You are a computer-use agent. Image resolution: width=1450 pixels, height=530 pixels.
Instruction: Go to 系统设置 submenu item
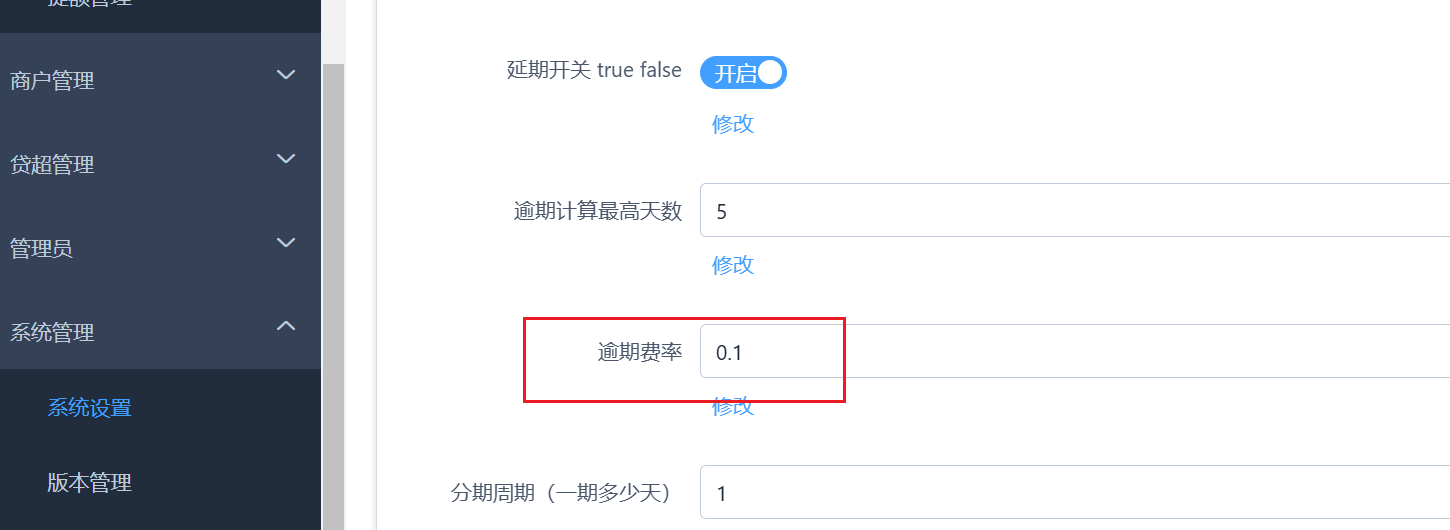89,408
